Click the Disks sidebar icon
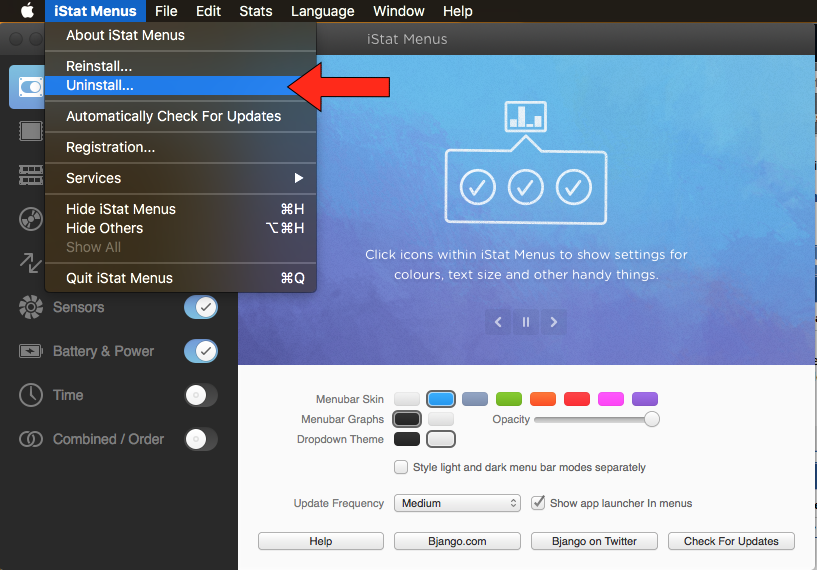The image size is (817, 570). tap(31, 219)
